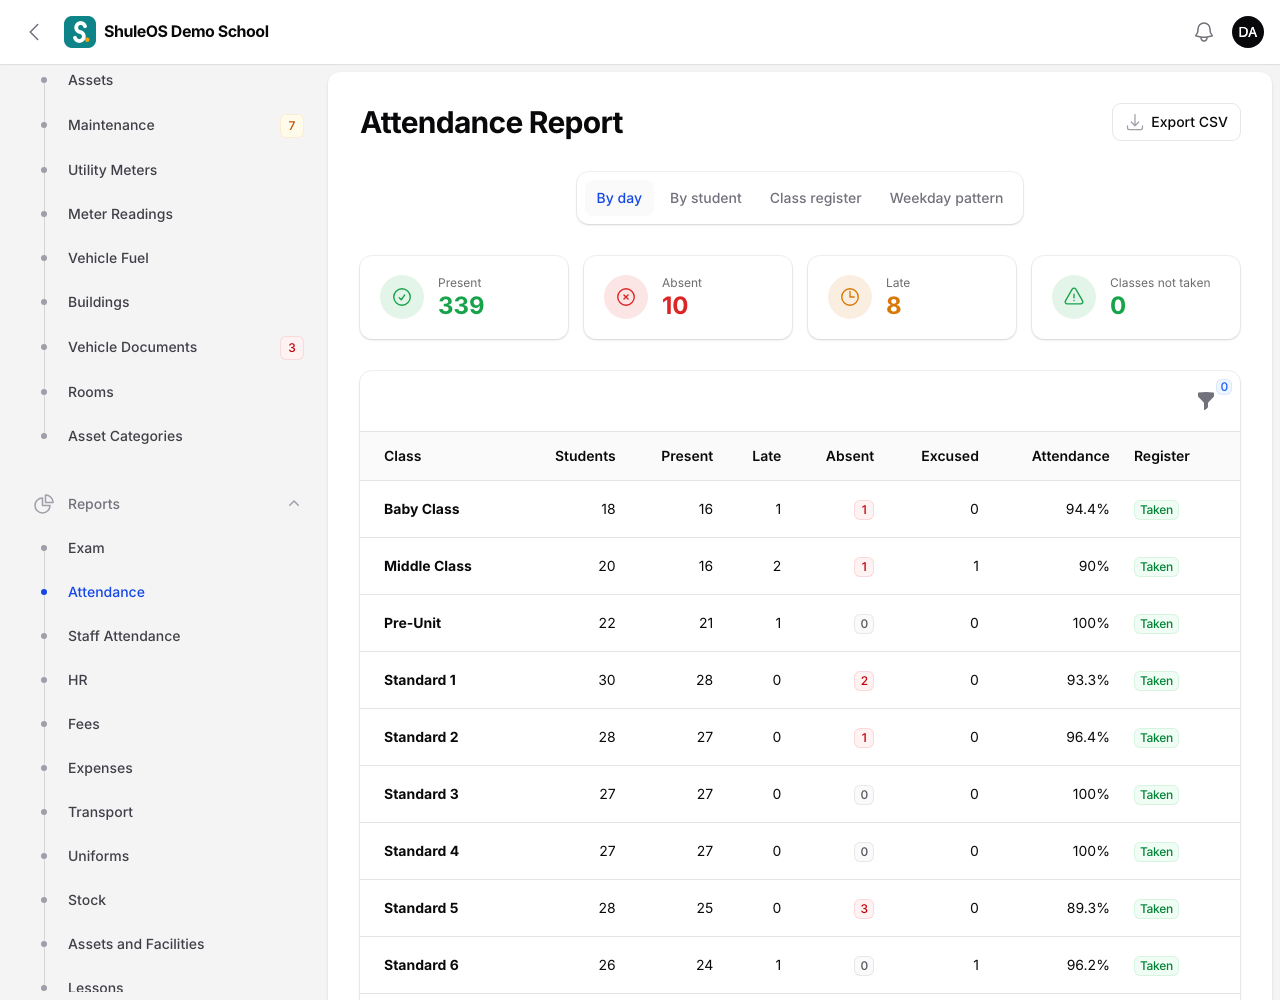Click the Standard 4 row name
The width and height of the screenshot is (1280, 1000).
[421, 851]
